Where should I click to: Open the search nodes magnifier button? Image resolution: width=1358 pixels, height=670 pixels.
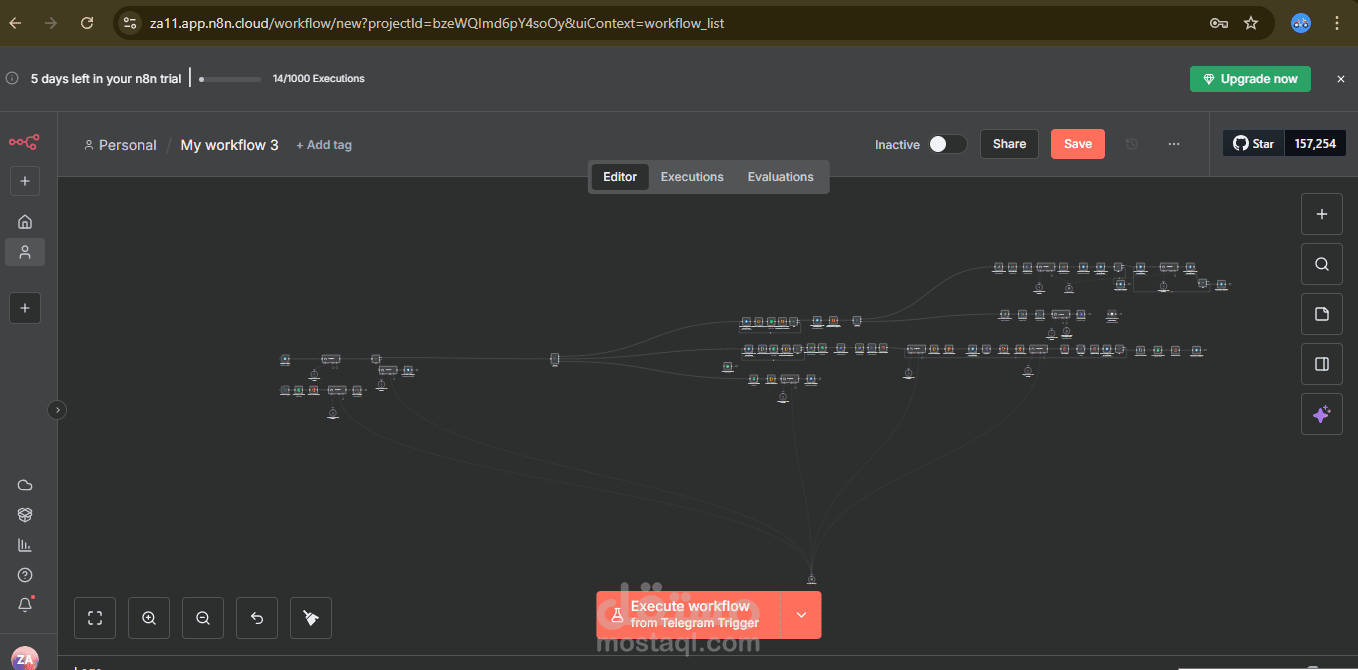1322,264
